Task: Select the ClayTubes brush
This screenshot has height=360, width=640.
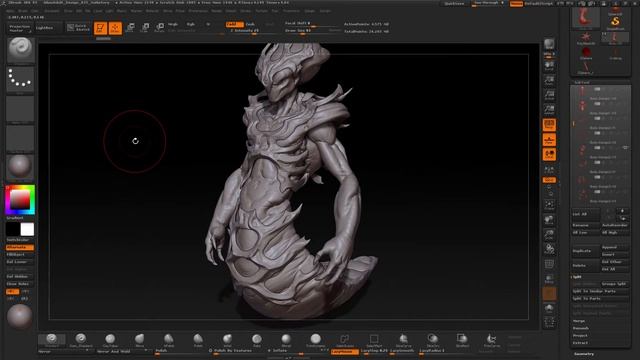Action: (110, 340)
